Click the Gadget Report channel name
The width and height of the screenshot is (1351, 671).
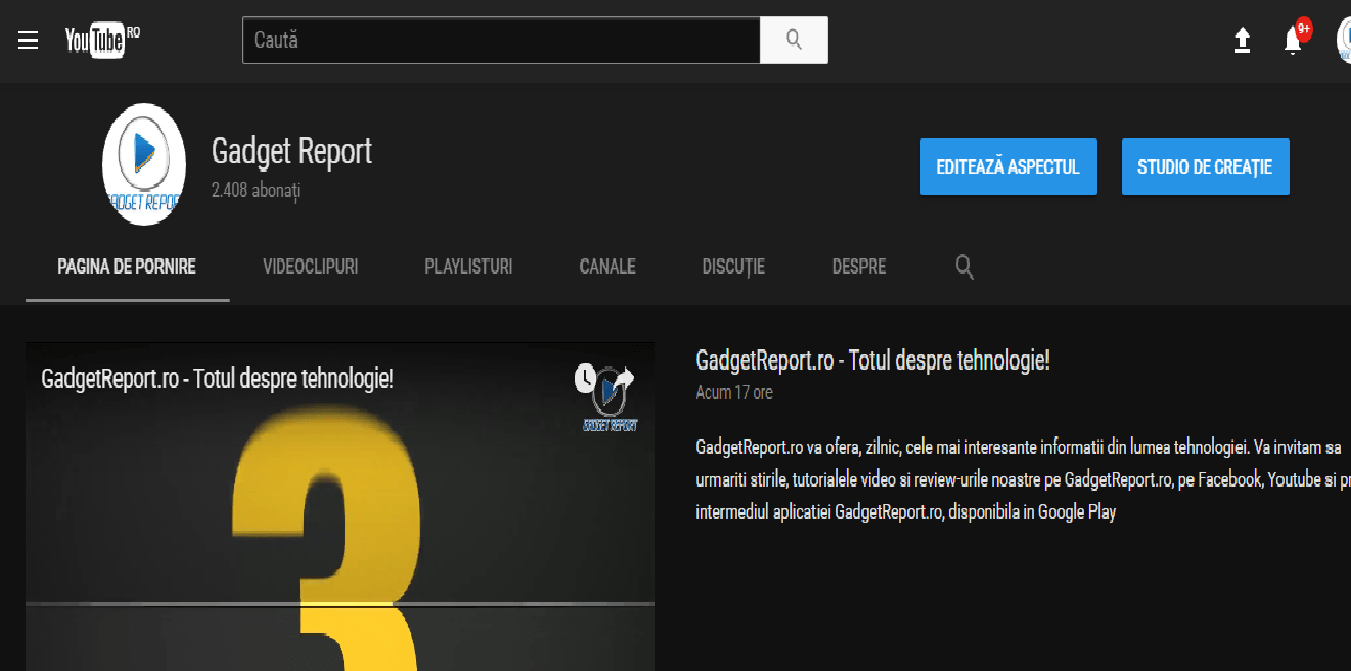tap(292, 151)
